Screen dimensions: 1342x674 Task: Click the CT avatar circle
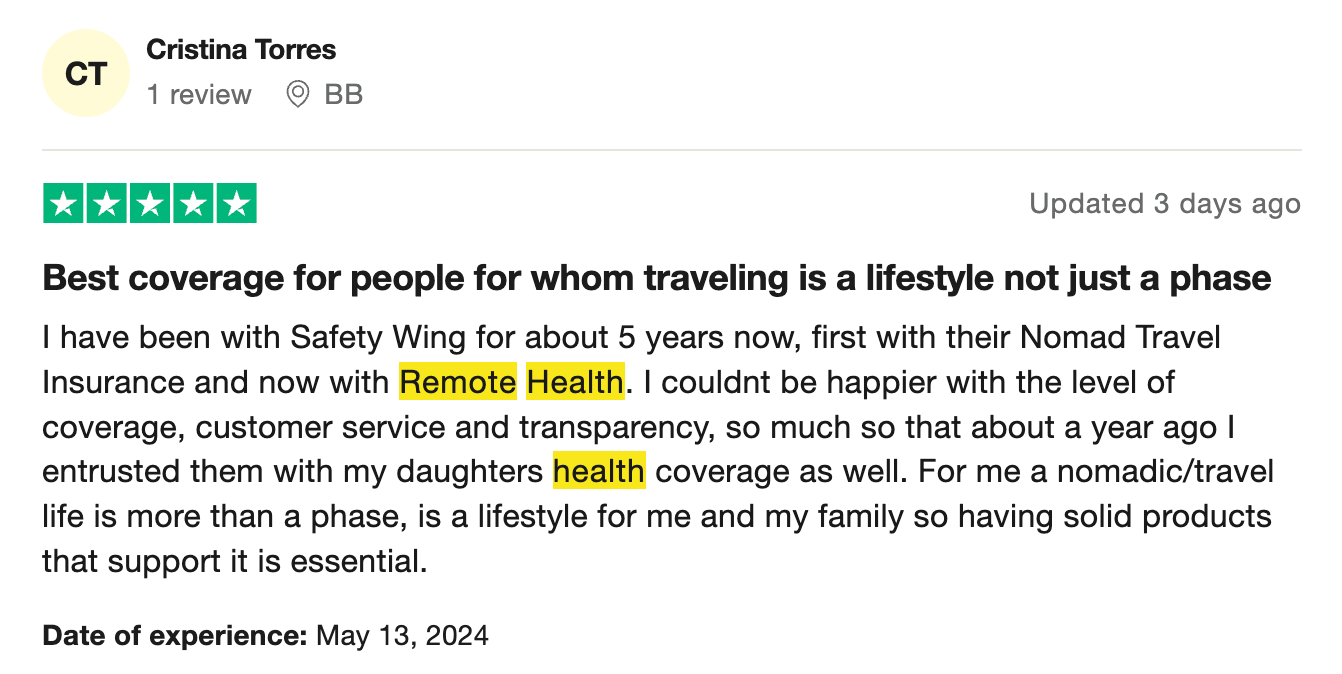click(x=86, y=73)
